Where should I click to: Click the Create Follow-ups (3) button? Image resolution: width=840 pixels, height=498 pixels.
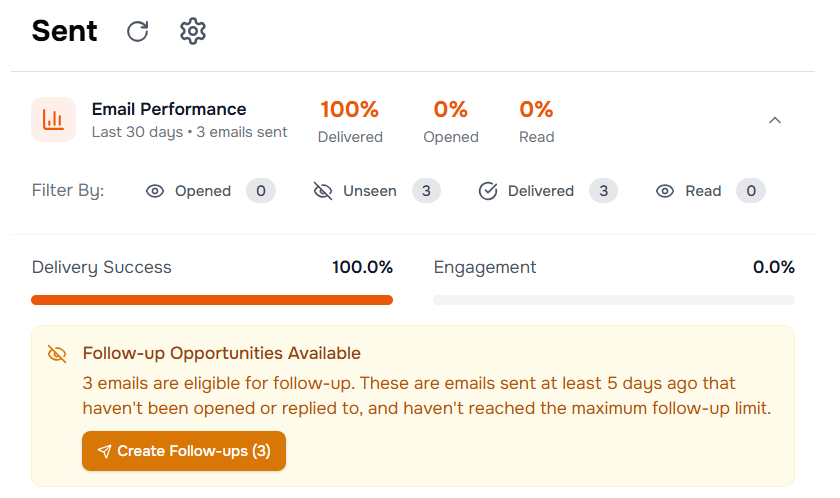184,451
